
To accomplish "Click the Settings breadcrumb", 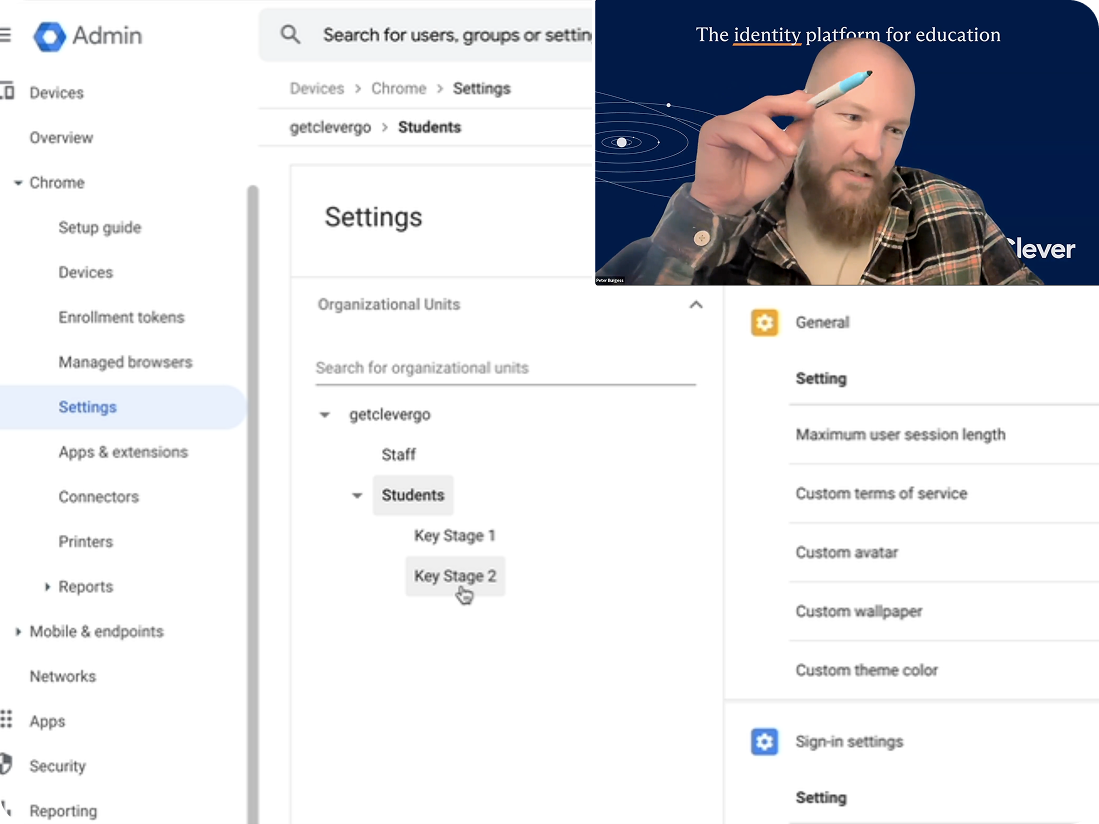I will pyautogui.click(x=482, y=88).
